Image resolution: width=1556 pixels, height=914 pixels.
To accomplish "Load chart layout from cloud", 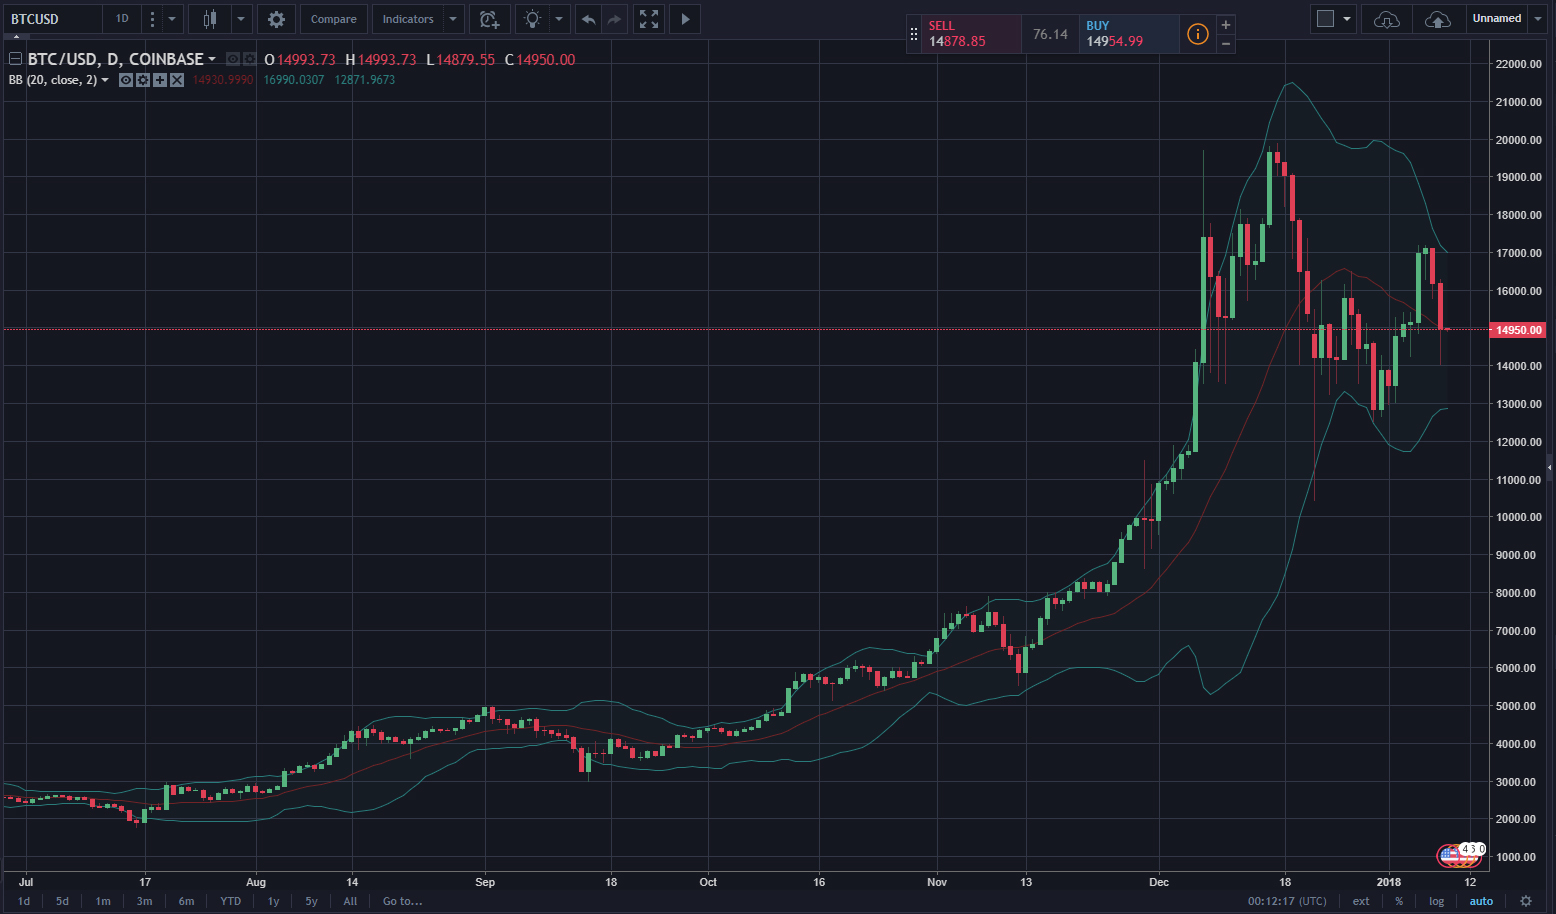I will click(1386, 19).
